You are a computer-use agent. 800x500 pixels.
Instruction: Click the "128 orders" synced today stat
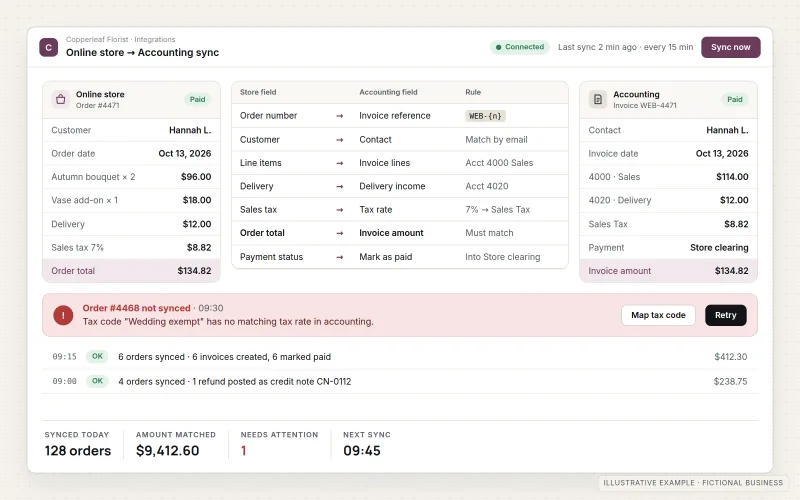(x=78, y=451)
